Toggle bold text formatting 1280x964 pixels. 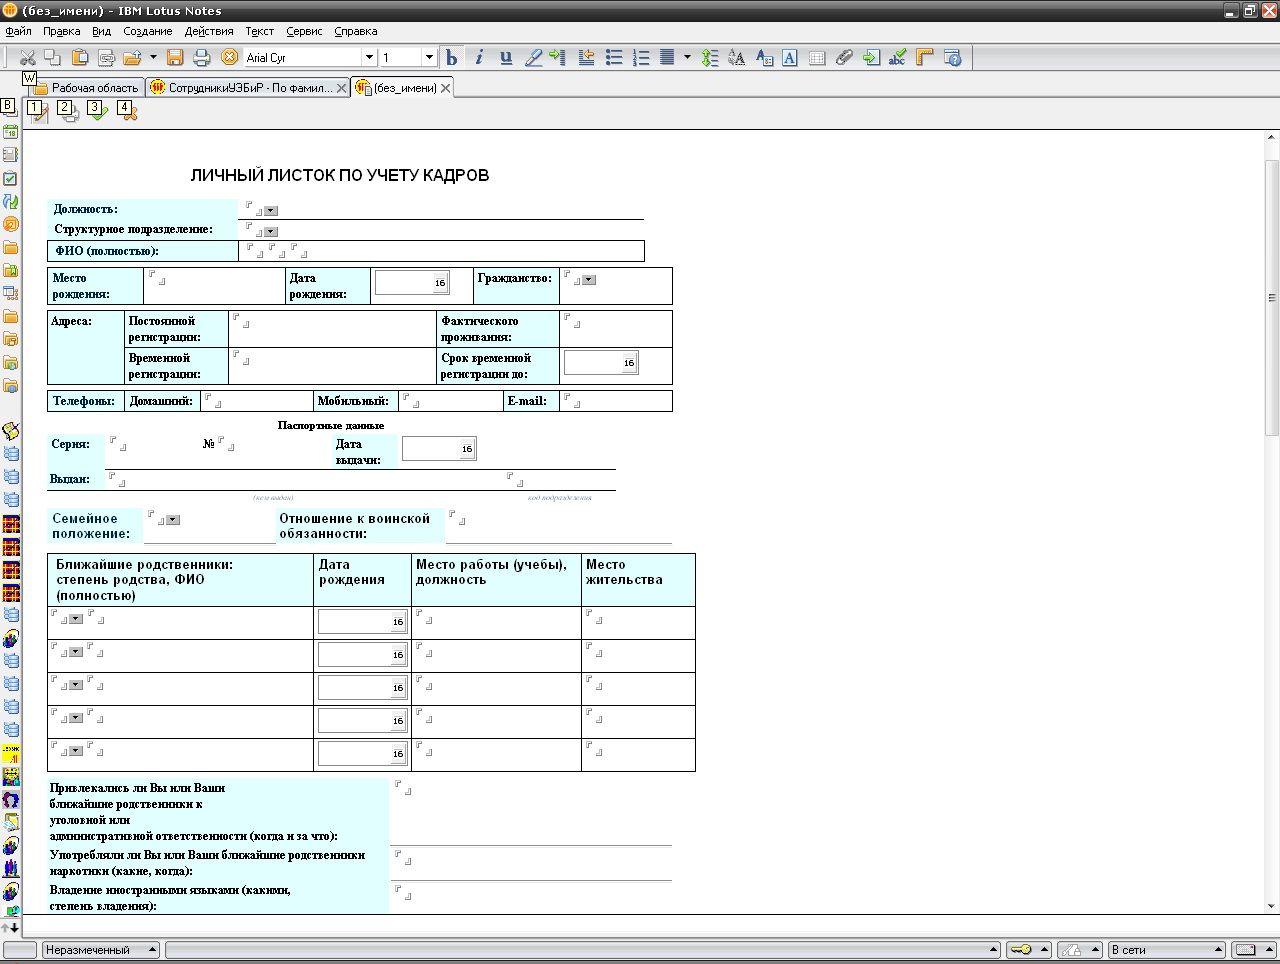[x=451, y=58]
